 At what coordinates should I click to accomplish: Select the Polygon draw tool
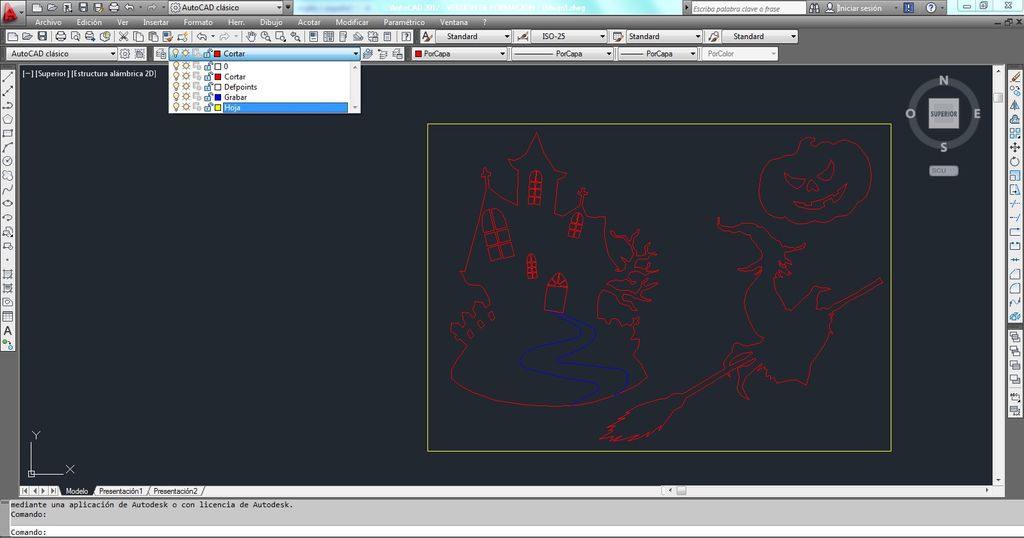8,119
